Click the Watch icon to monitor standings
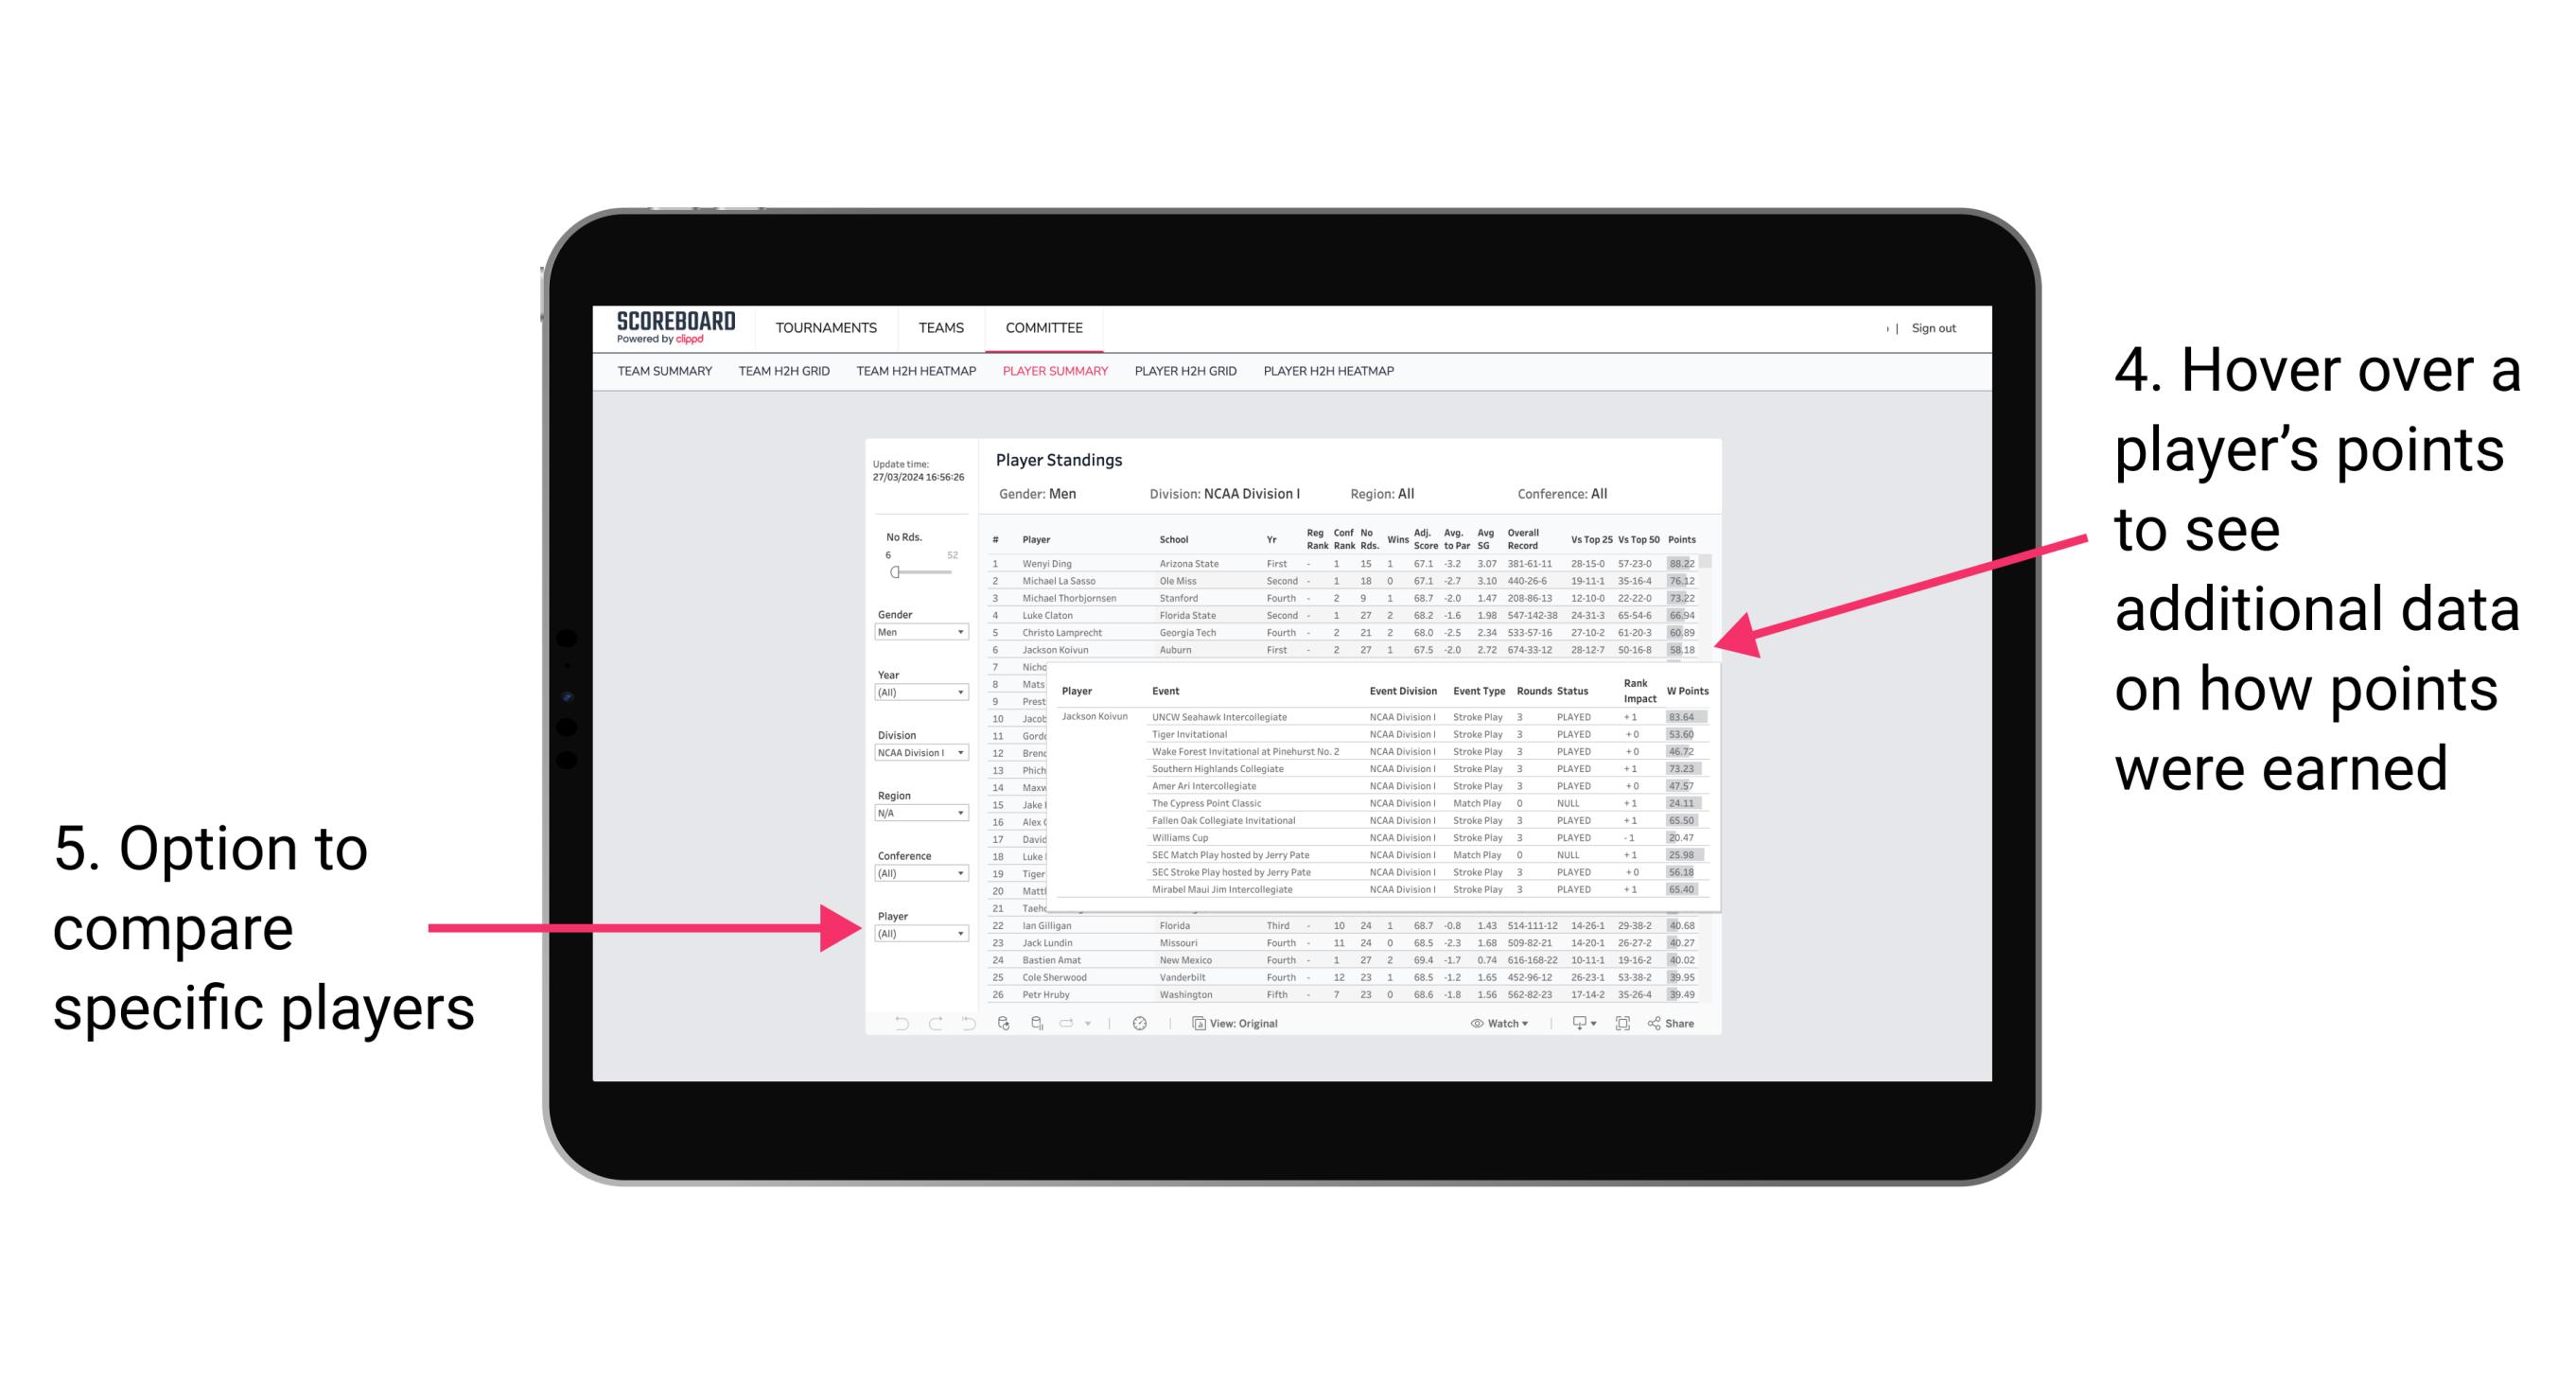The height and width of the screenshot is (1386, 2576). [x=1498, y=1021]
